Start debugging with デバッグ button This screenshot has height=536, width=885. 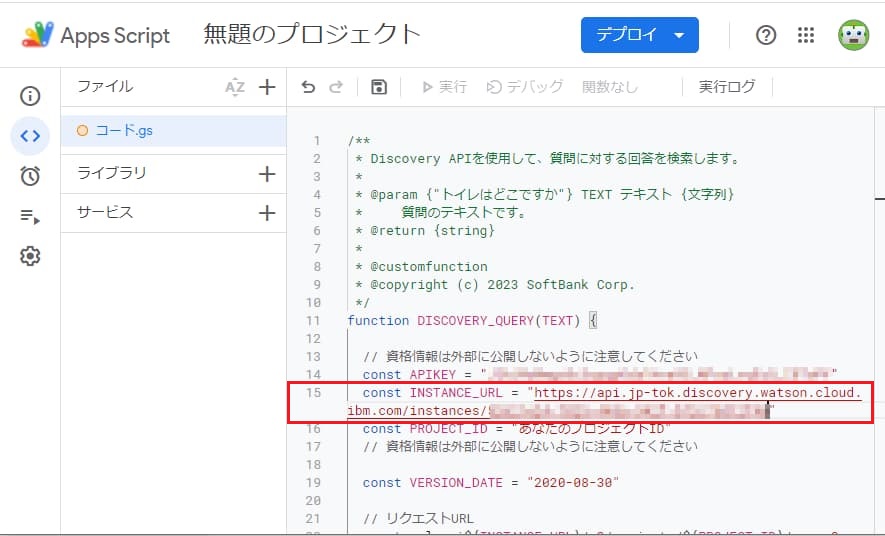[x=525, y=87]
